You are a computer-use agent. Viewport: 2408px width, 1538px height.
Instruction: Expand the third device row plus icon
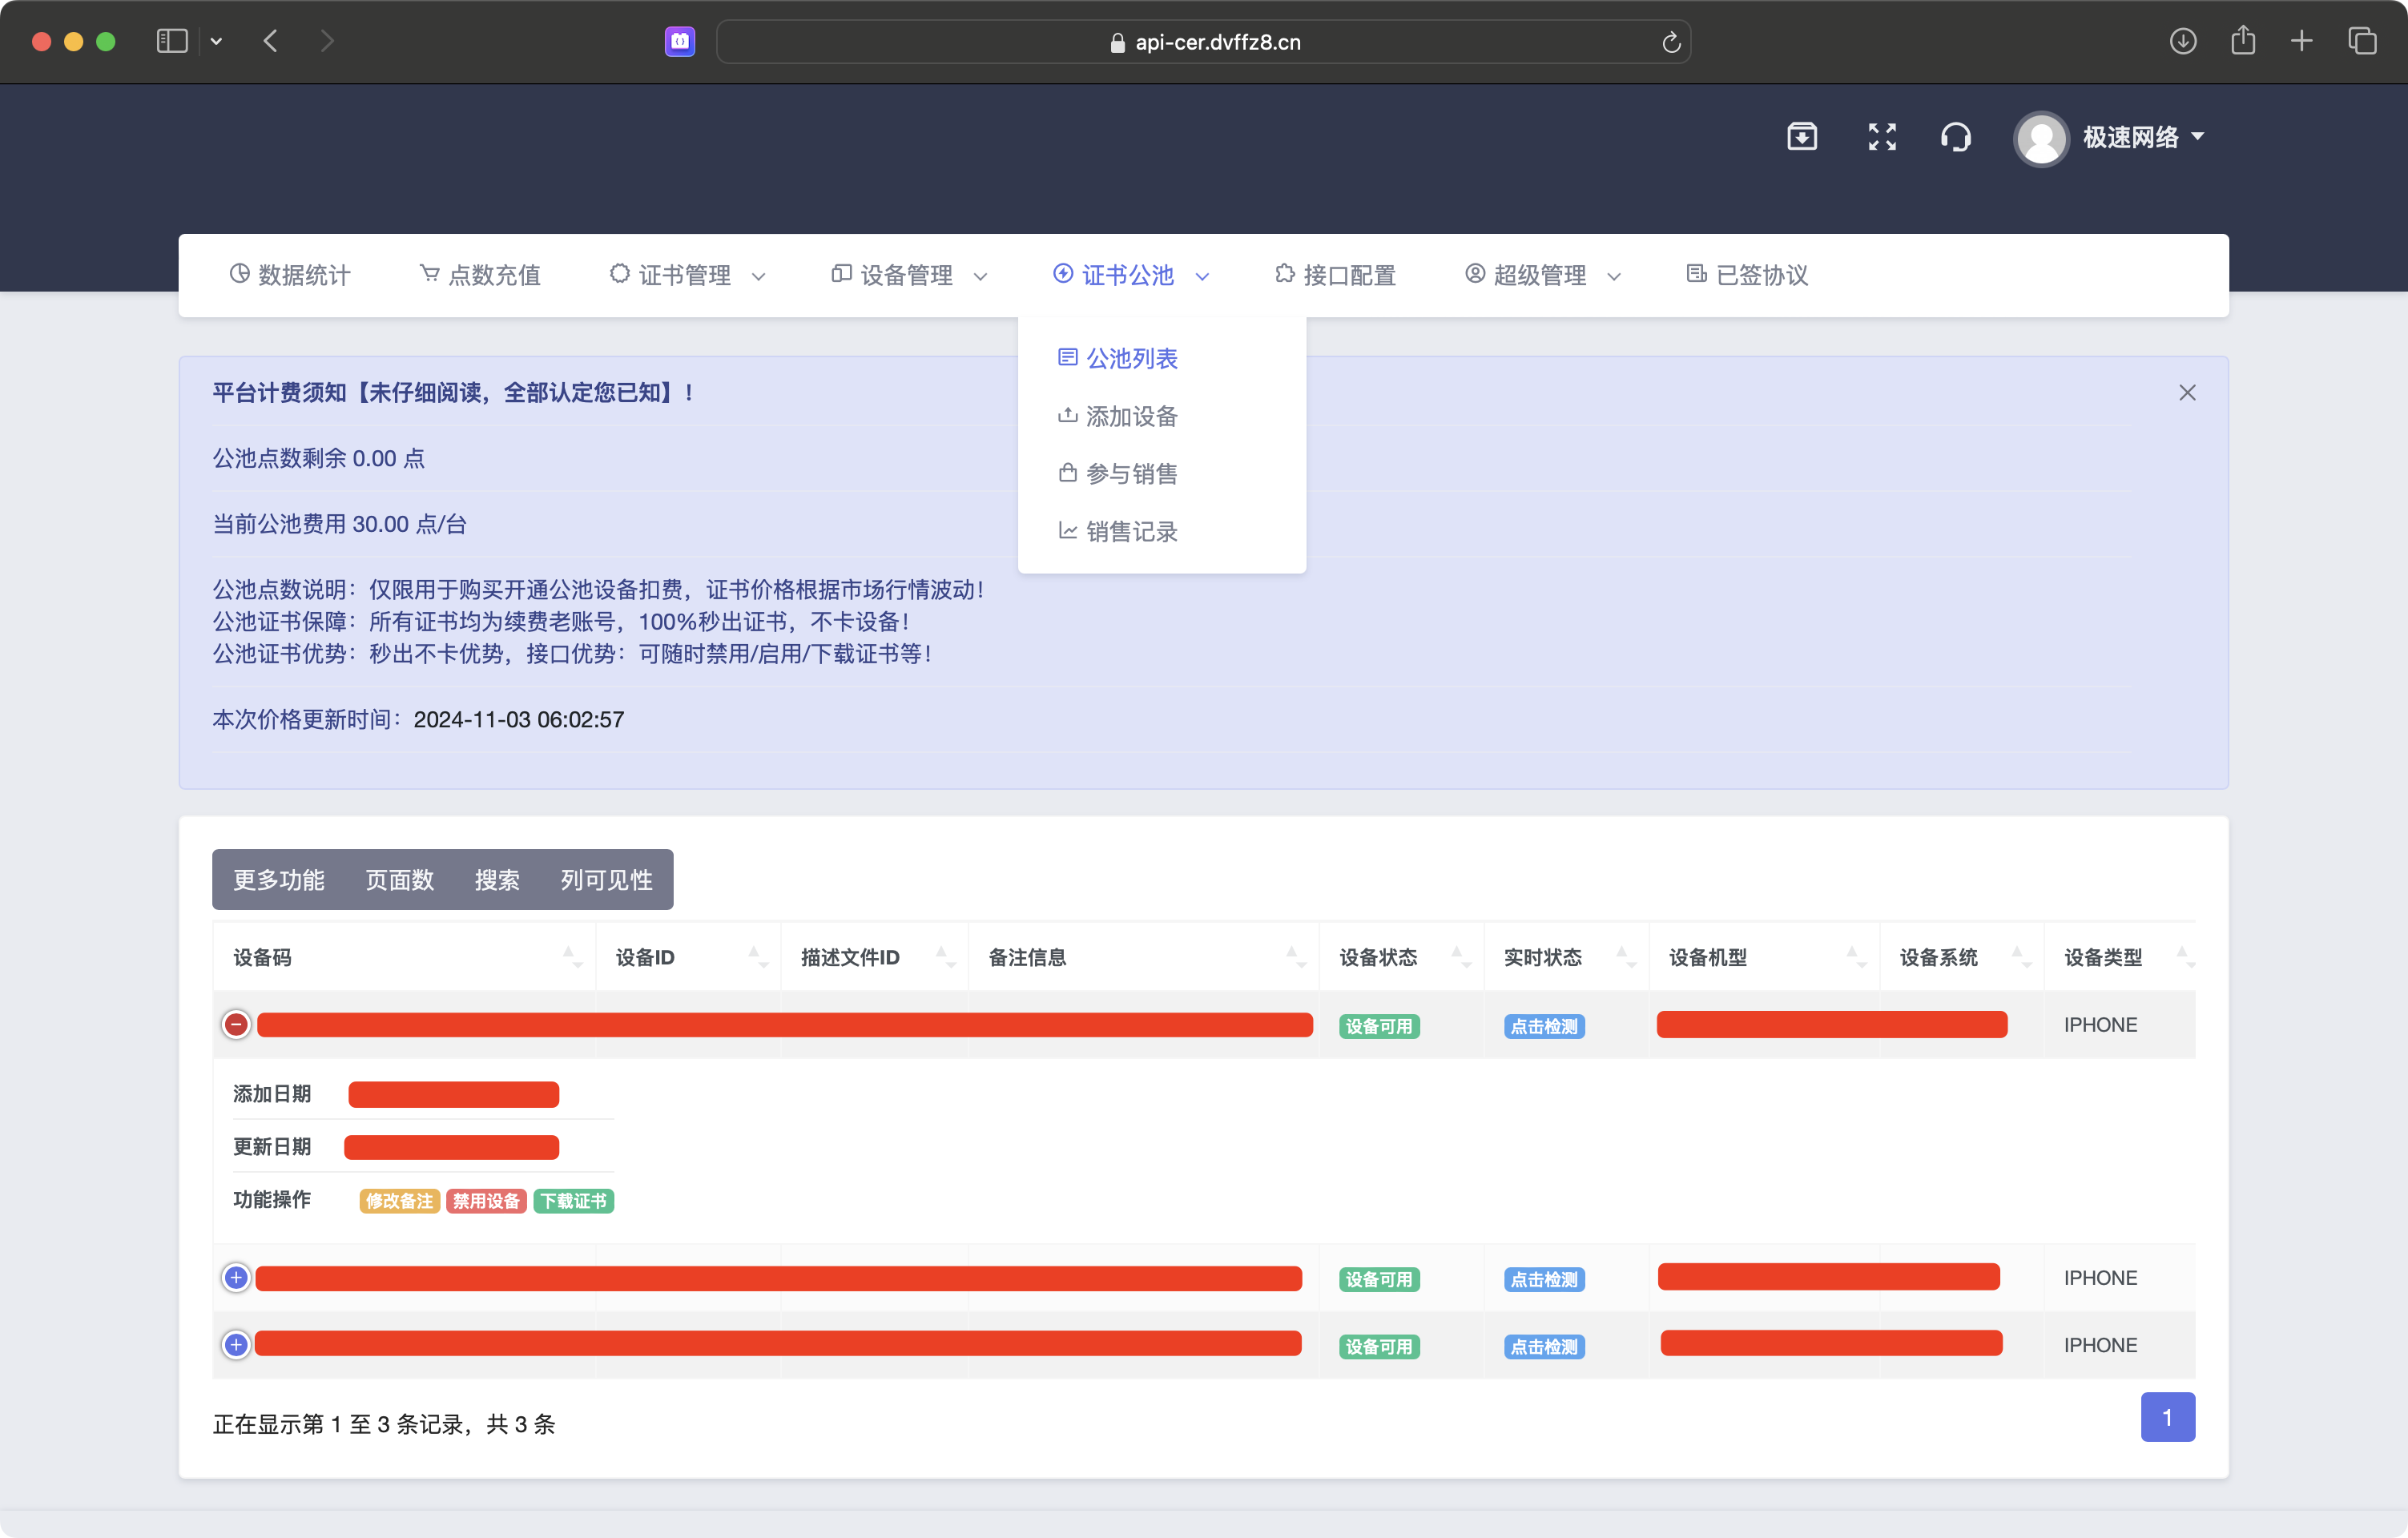click(236, 1345)
